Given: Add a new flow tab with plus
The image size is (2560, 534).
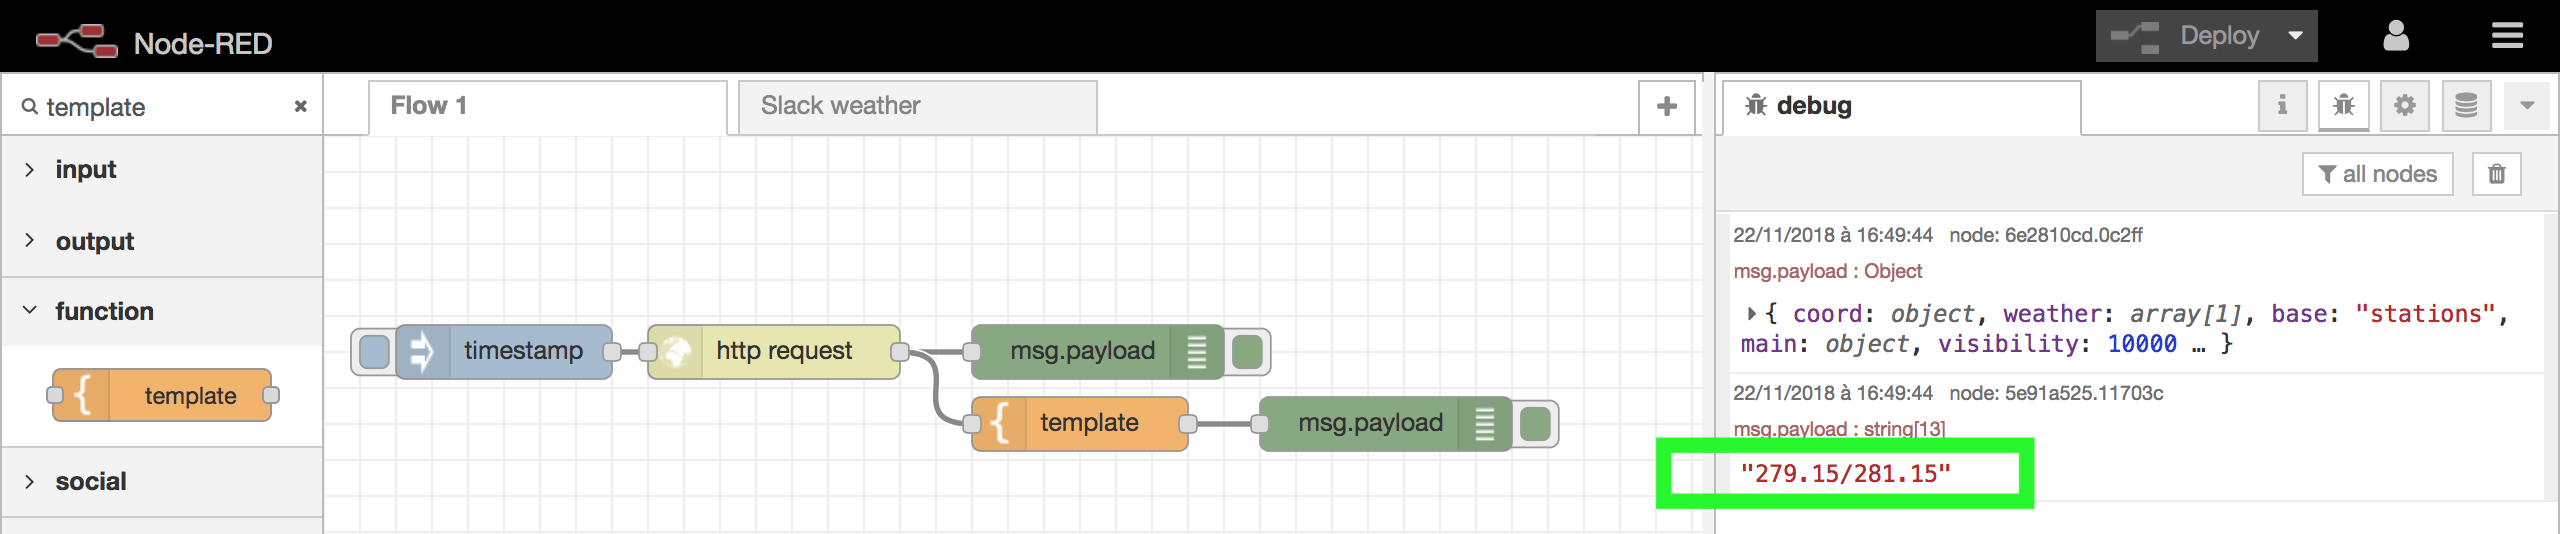Looking at the screenshot, I should pos(1666,106).
